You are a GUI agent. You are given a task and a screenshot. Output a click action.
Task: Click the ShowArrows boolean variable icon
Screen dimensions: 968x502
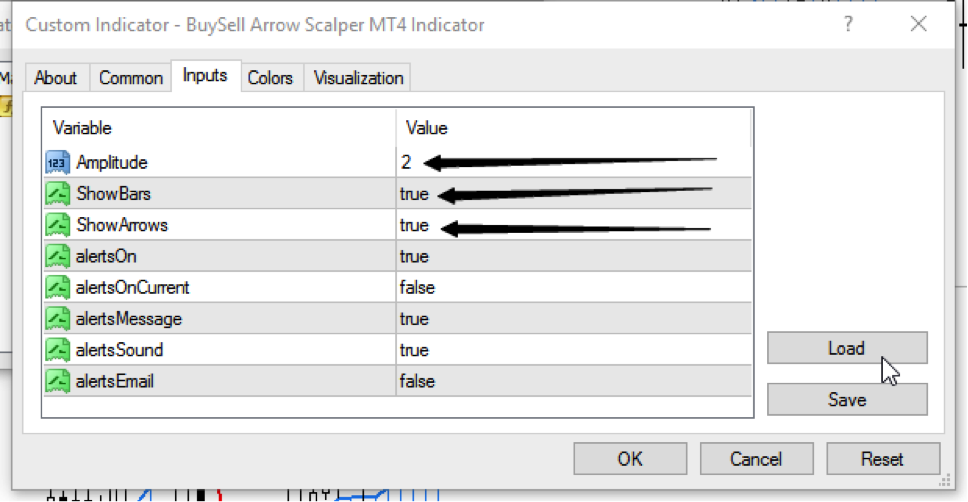(57, 225)
